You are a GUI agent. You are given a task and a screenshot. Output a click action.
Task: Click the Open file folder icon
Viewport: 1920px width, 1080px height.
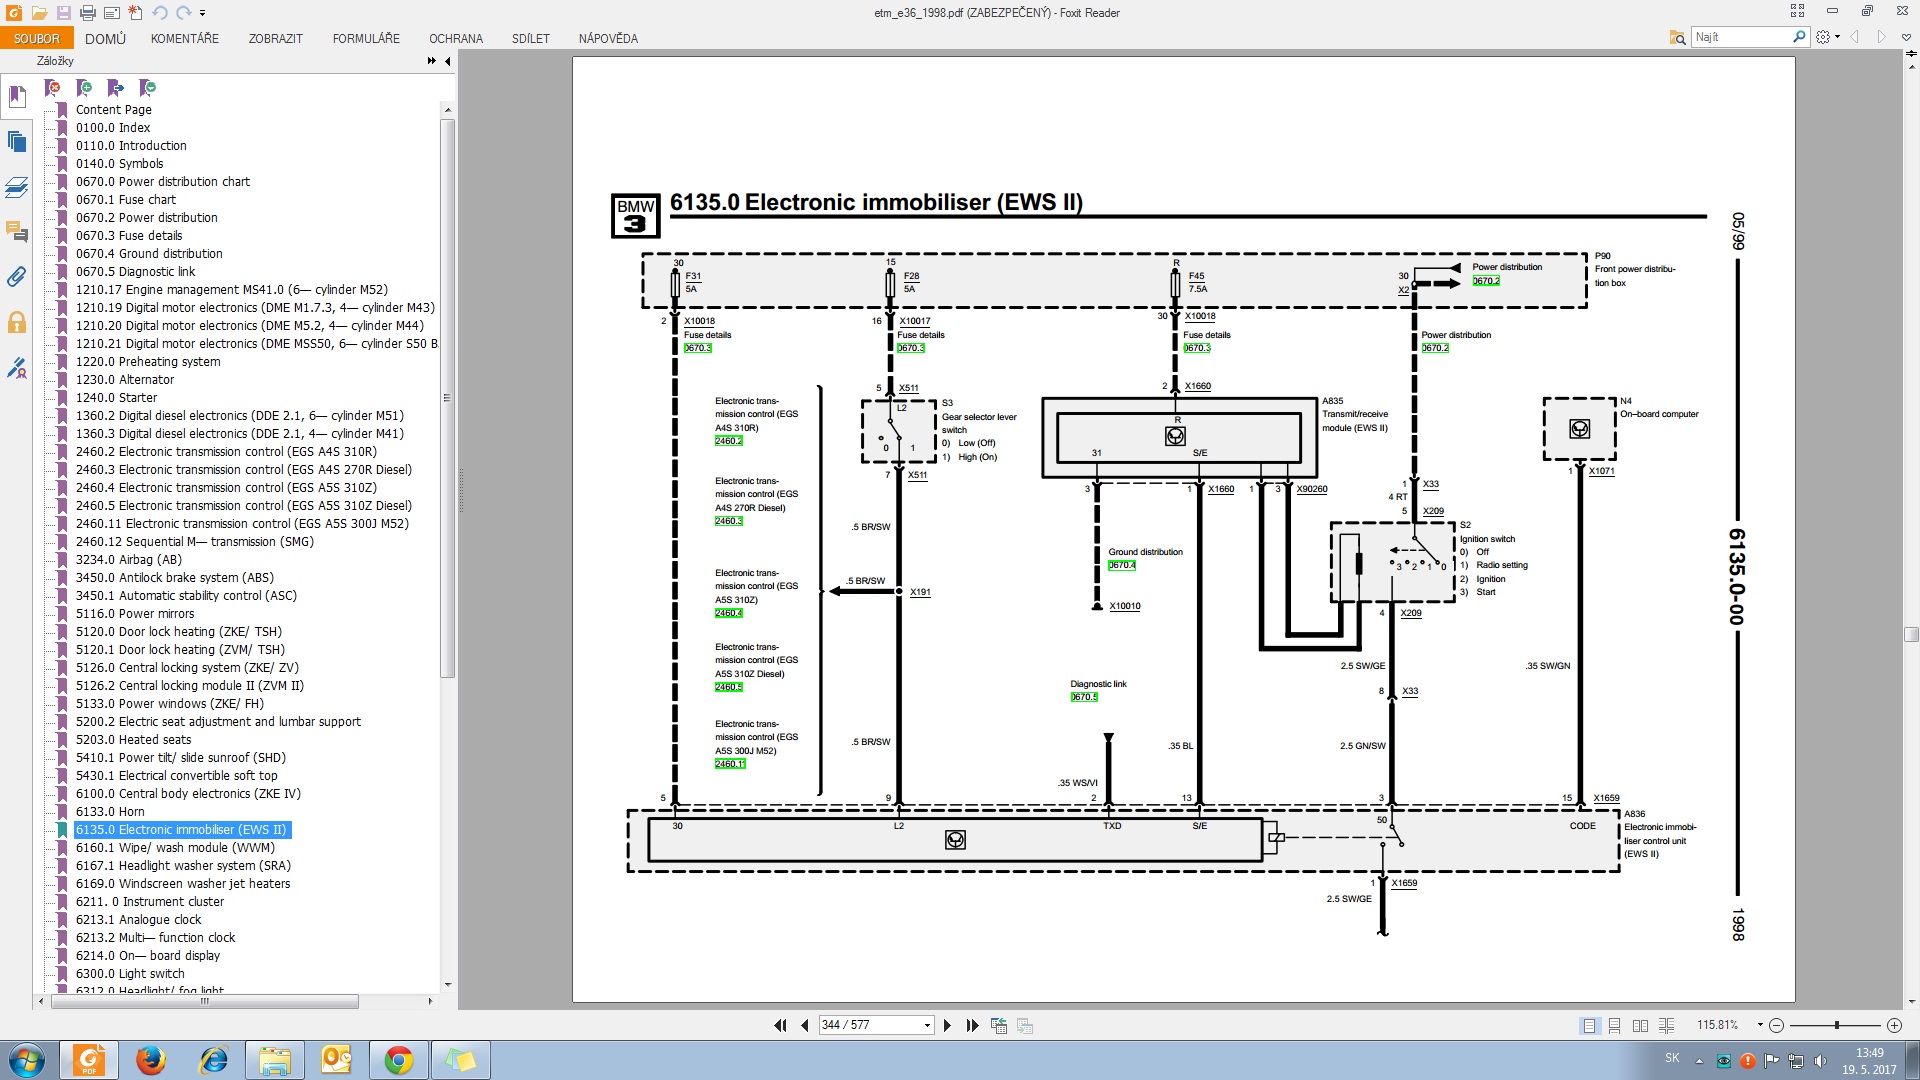(x=39, y=13)
